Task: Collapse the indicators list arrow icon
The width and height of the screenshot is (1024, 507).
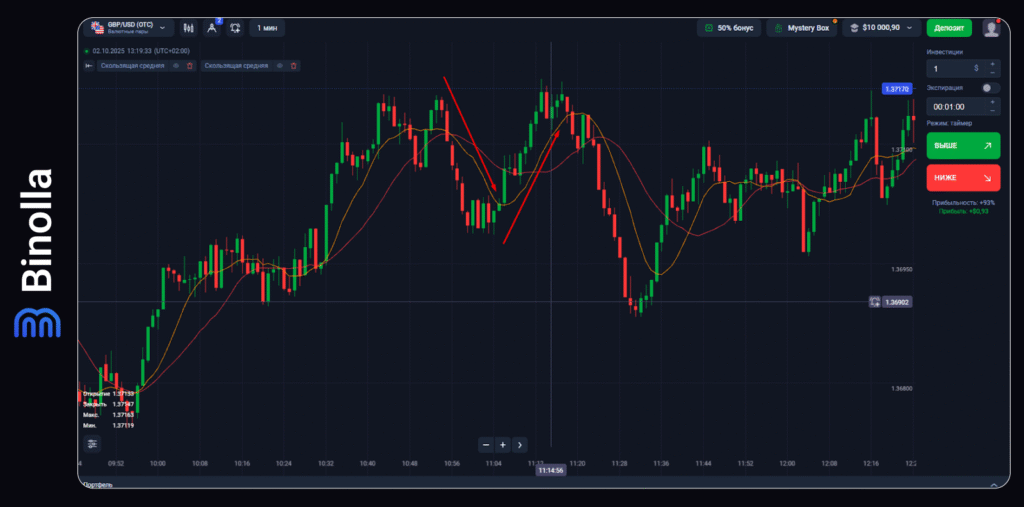Action: (88, 66)
